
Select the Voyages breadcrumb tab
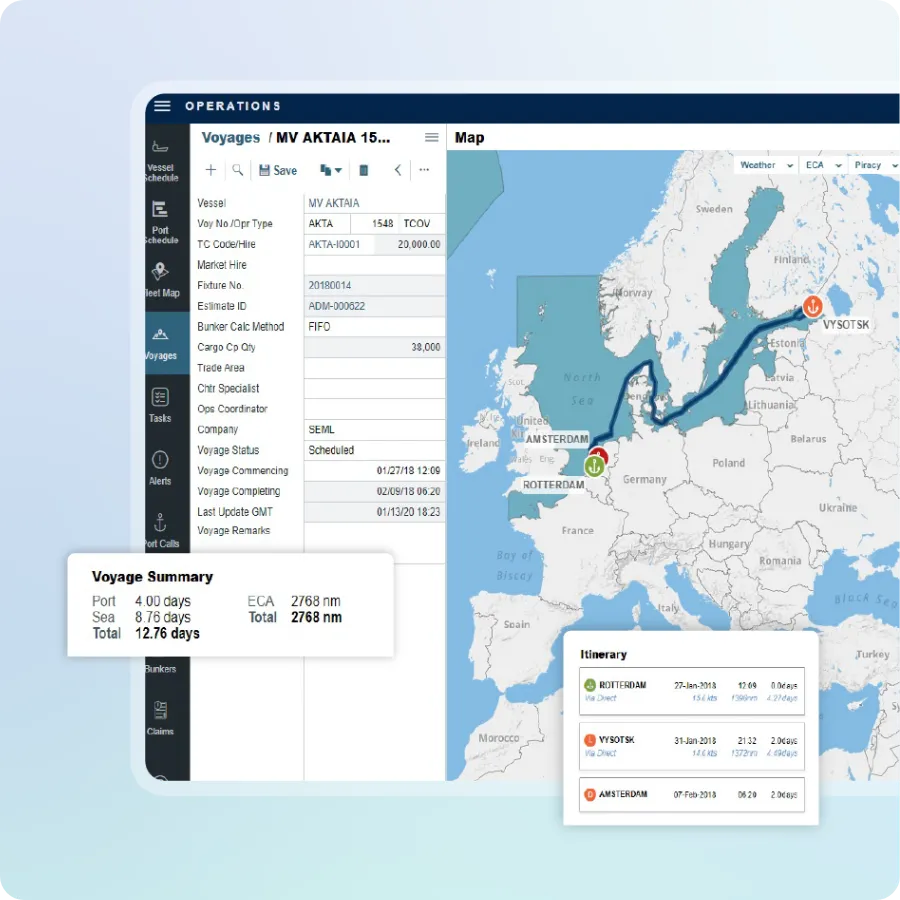tap(229, 137)
